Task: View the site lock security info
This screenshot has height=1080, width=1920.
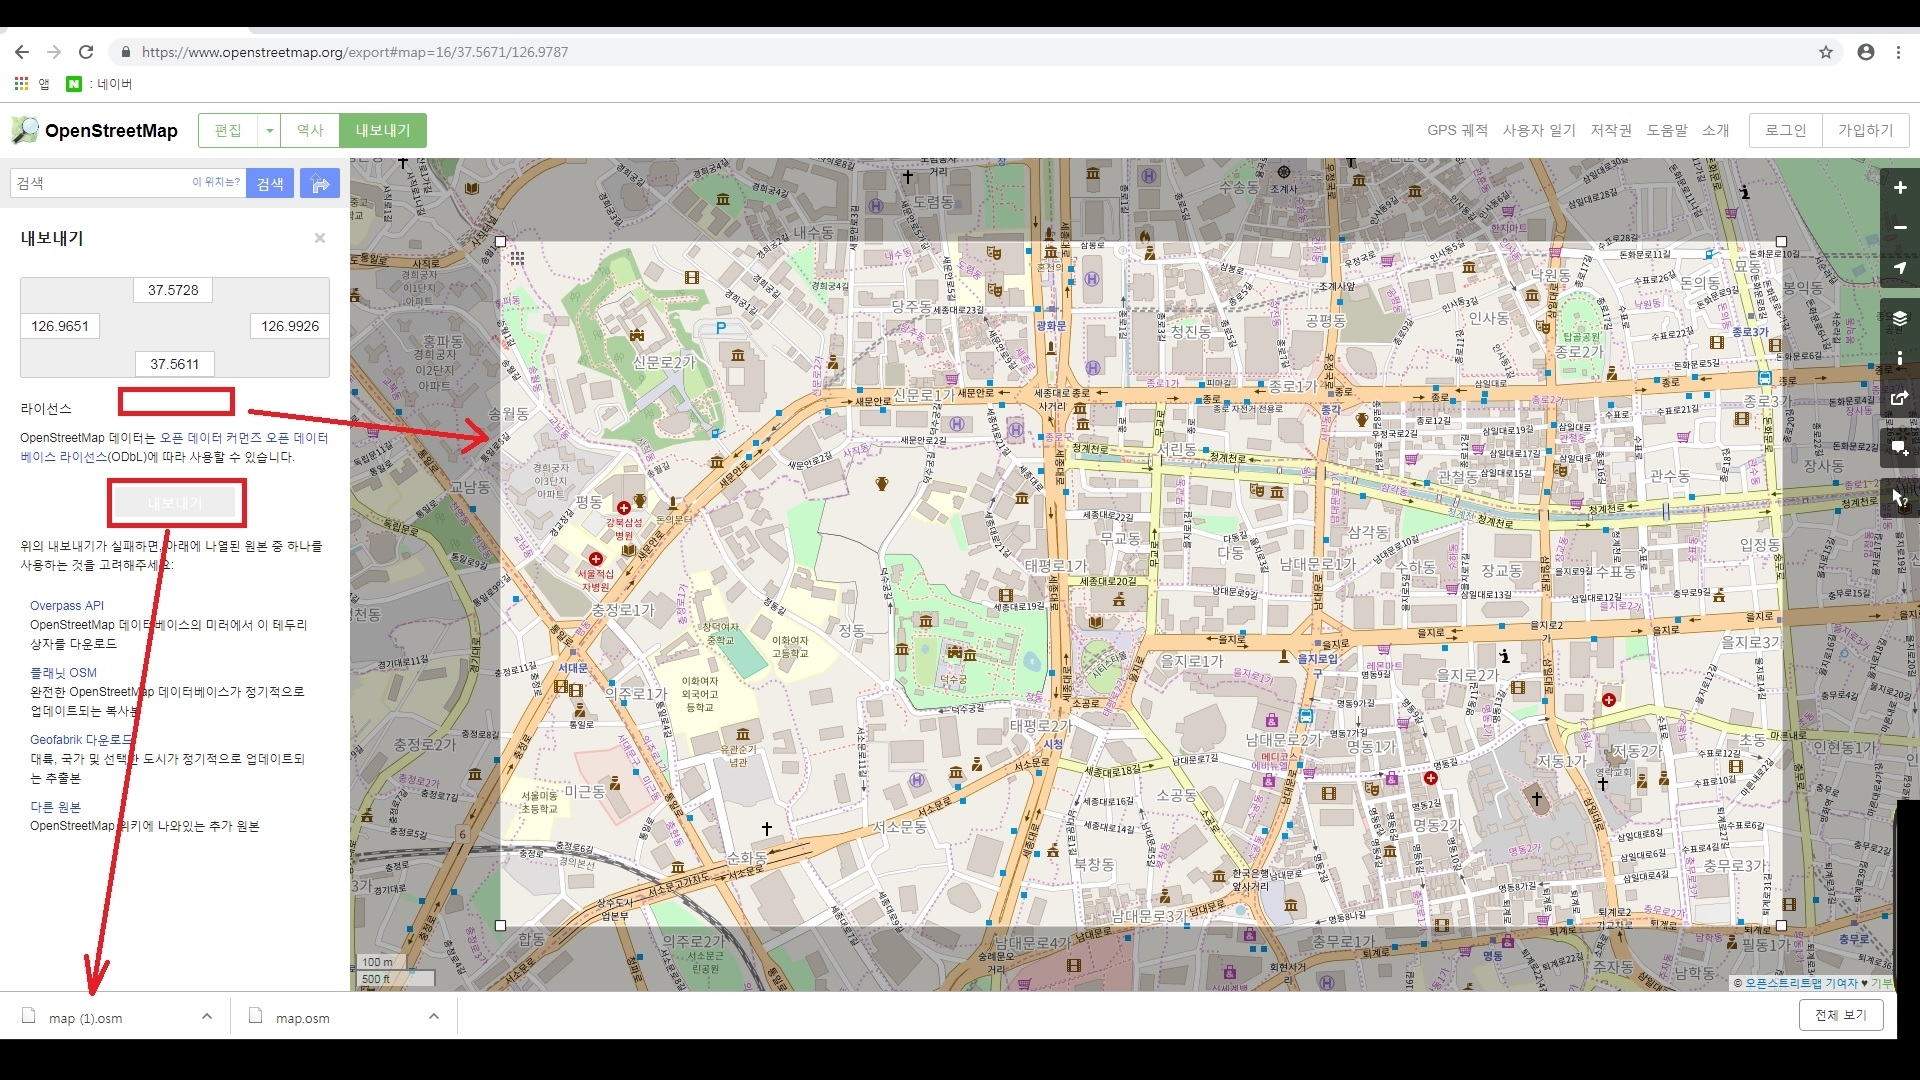Action: pyautogui.click(x=125, y=52)
